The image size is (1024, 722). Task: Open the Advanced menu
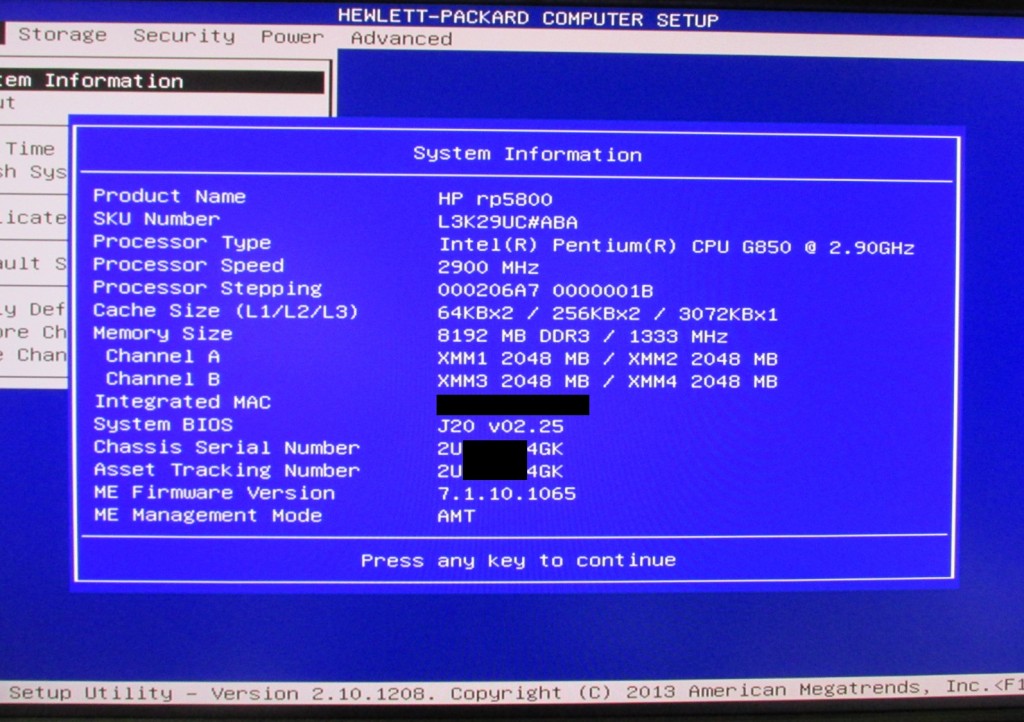401,39
